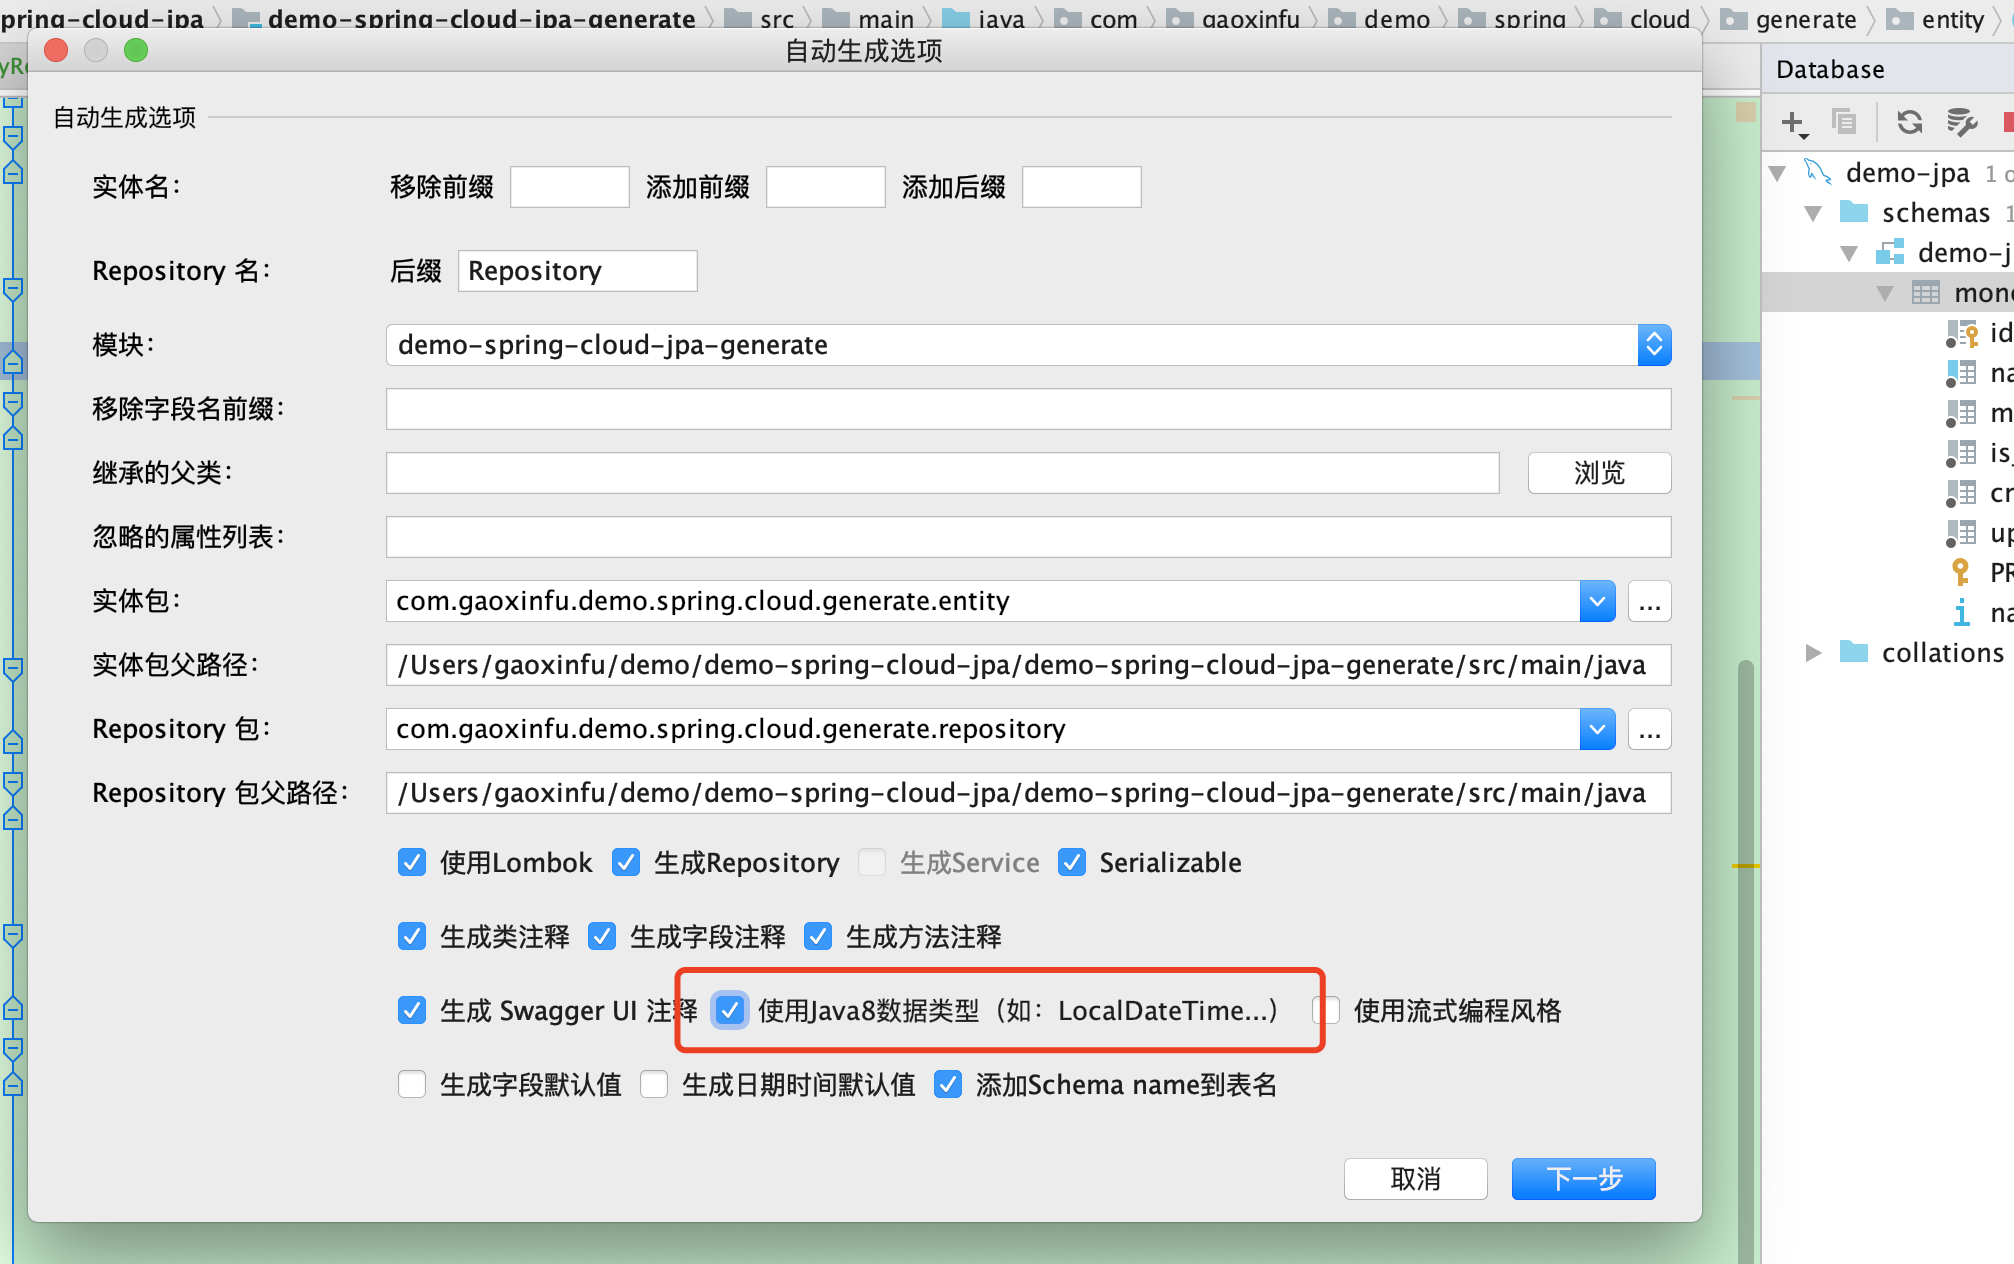The image size is (2014, 1264).
Task: Click the schemas folder icon
Action: point(1853,212)
